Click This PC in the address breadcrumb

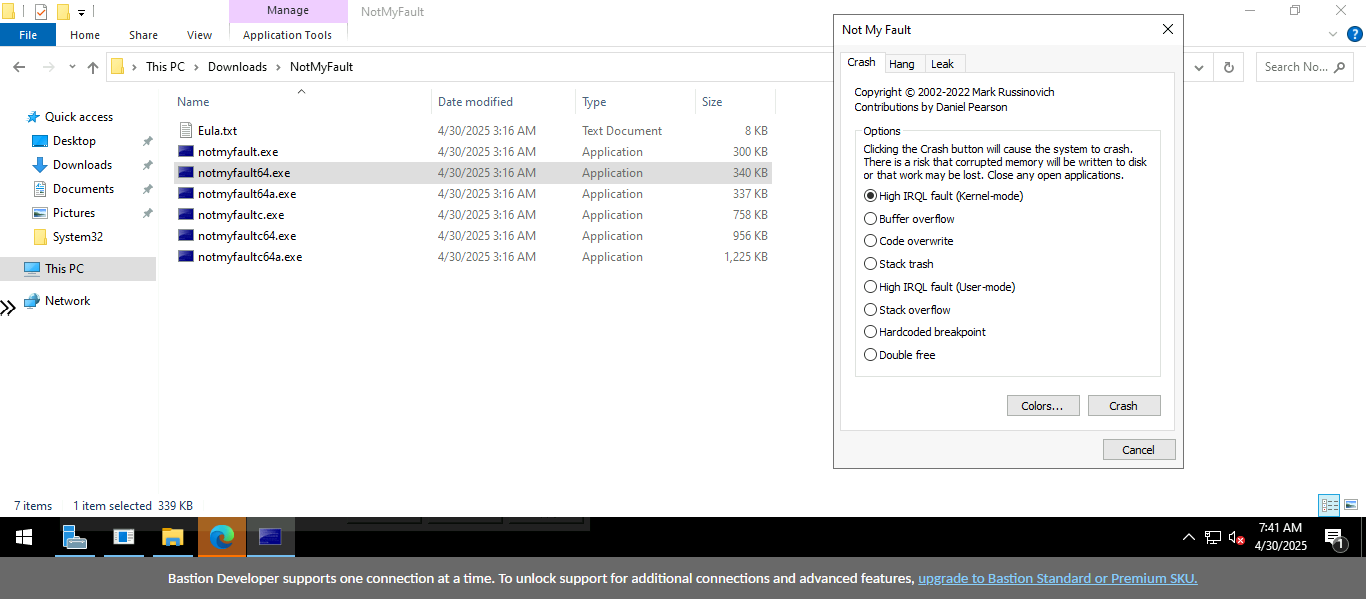click(x=165, y=67)
